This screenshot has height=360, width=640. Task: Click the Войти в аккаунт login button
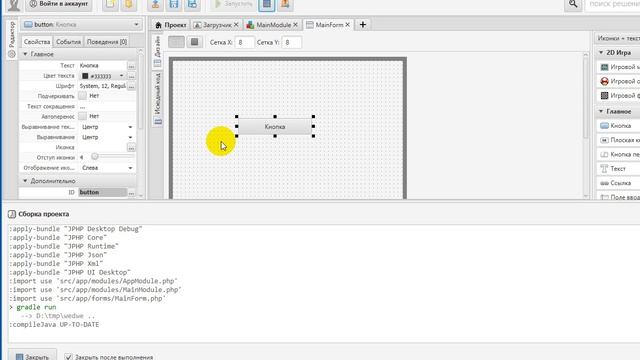coord(59,4)
